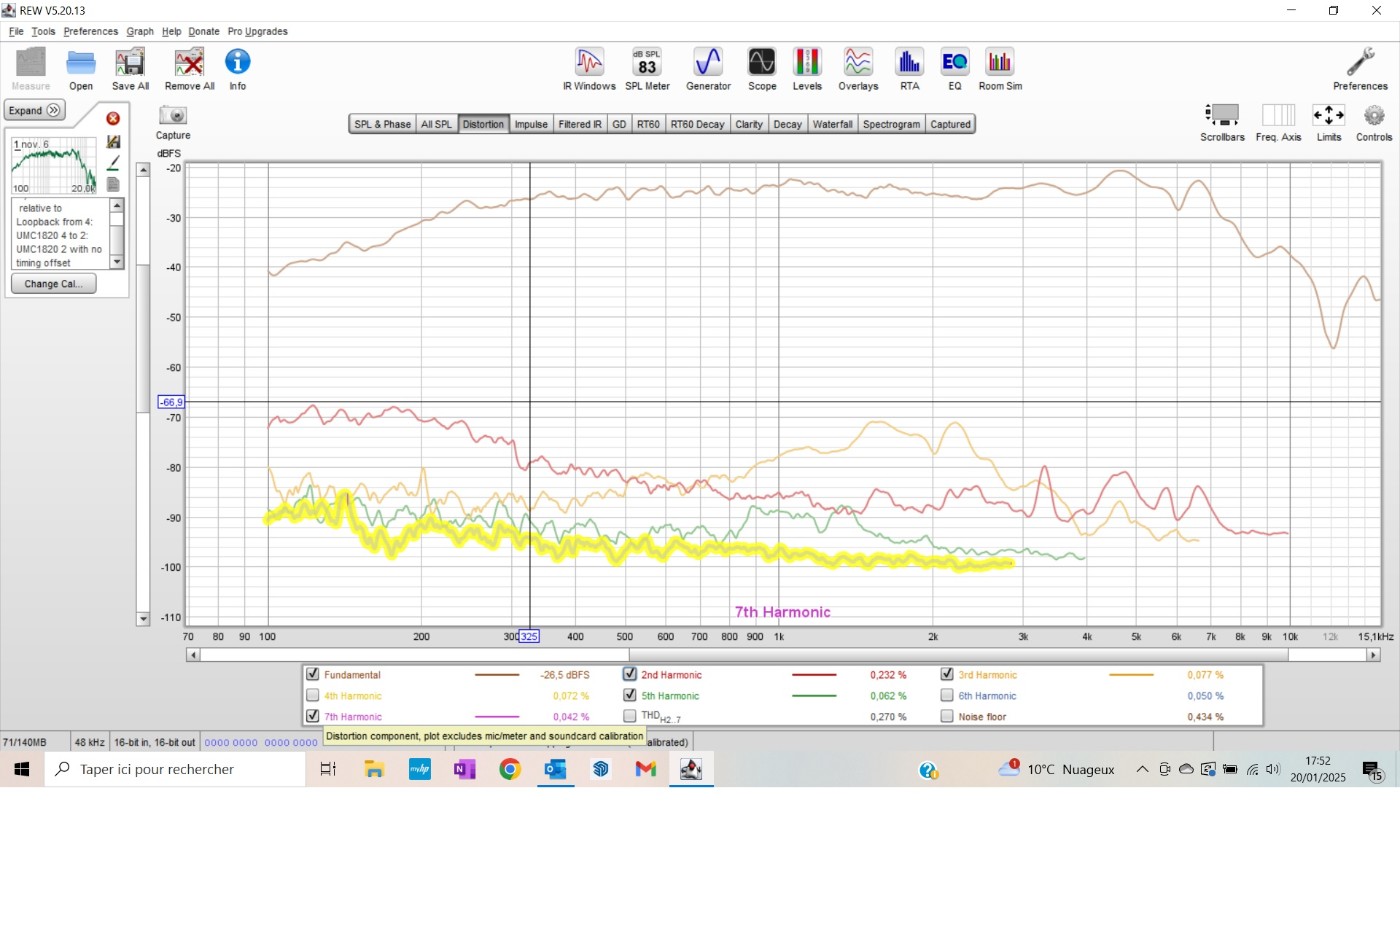Uncheck the Fundamental trace checkbox
The width and height of the screenshot is (1400, 952).
(313, 675)
